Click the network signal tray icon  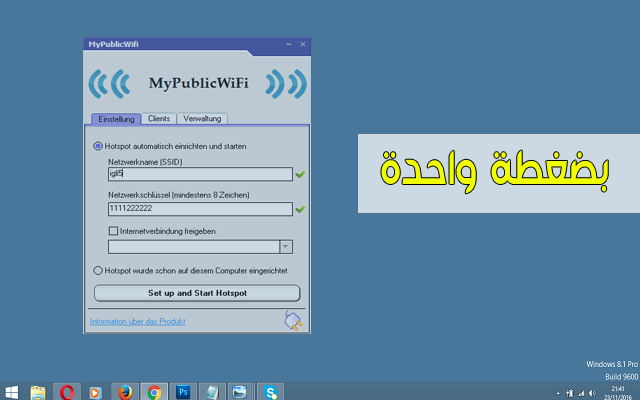pyautogui.click(x=581, y=394)
